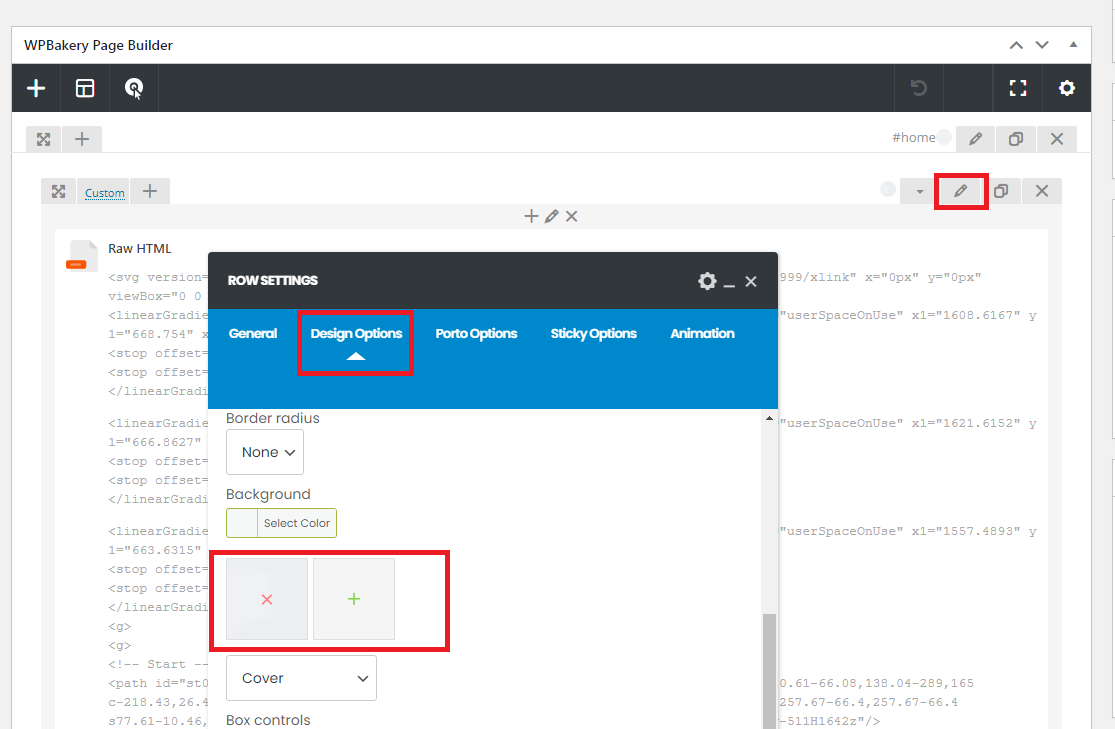Collapse the WPBakery Page Builder panel
This screenshot has width=1115, height=729.
point(1073,44)
